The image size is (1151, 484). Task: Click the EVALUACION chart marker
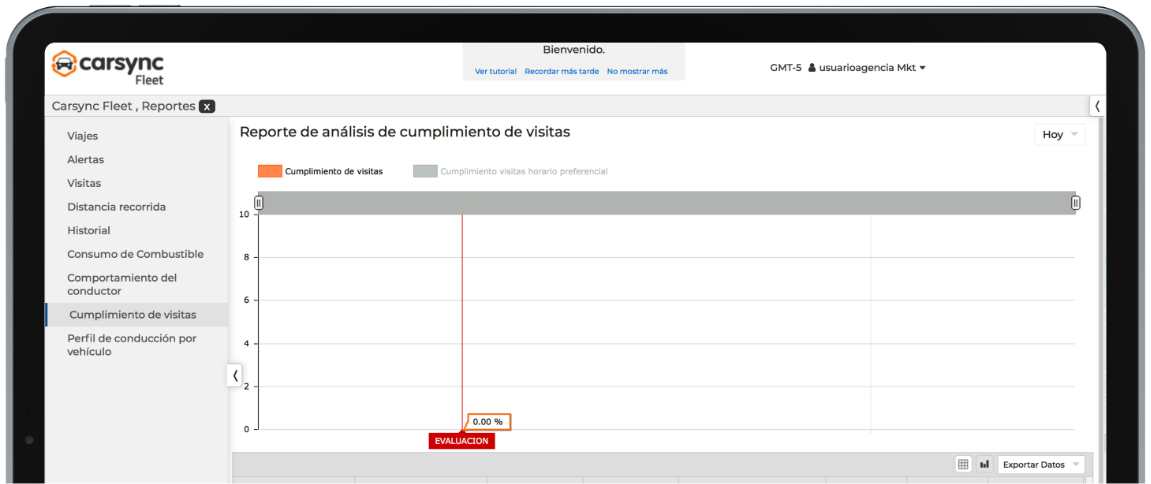(x=461, y=441)
